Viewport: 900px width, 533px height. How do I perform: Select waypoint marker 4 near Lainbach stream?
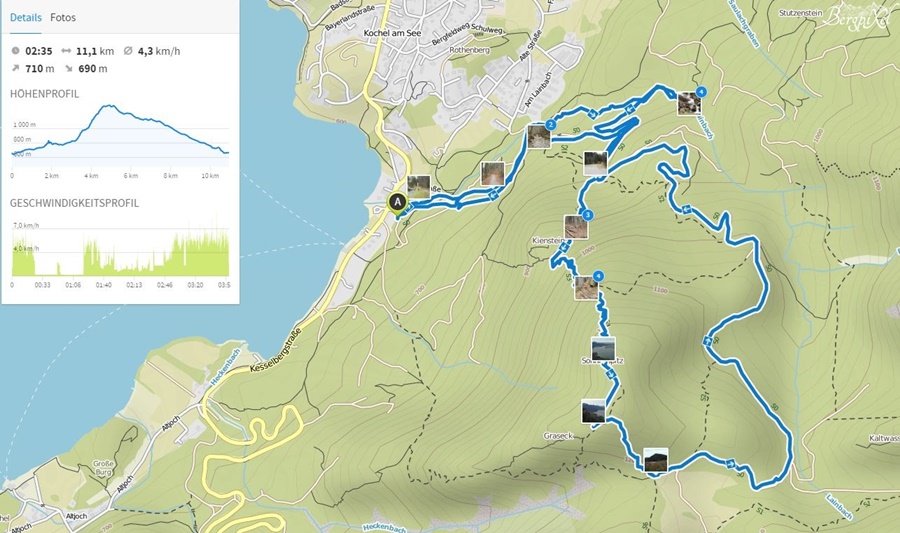point(700,91)
